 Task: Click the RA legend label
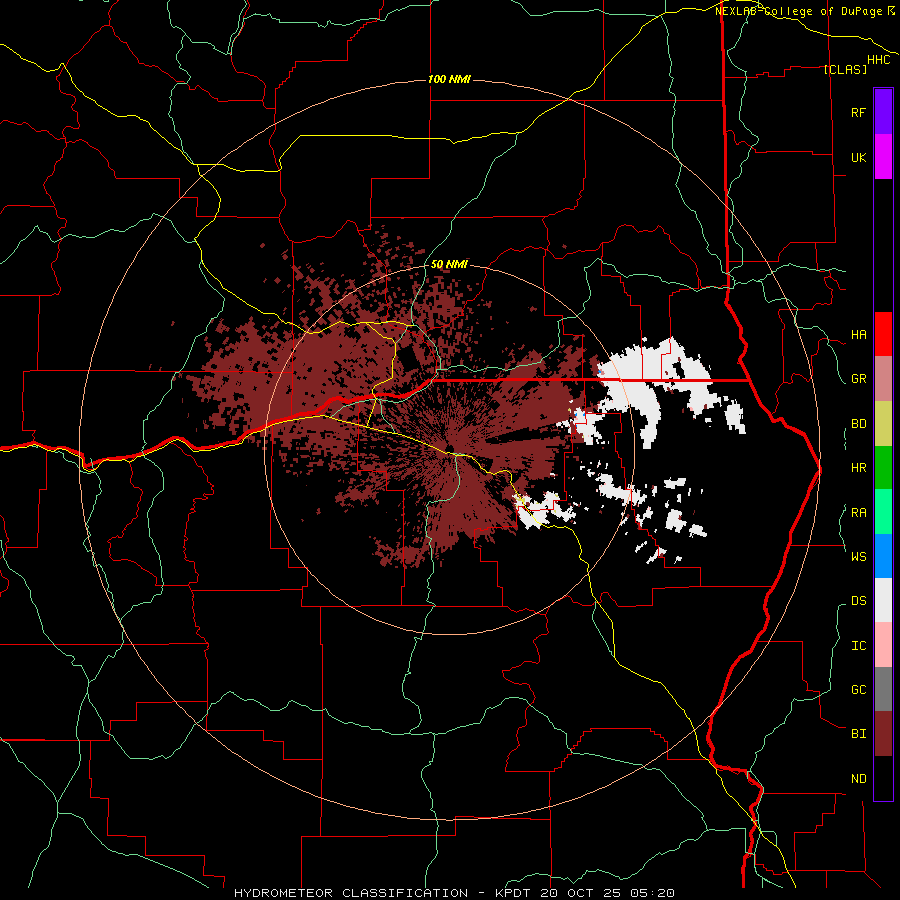[x=858, y=513]
